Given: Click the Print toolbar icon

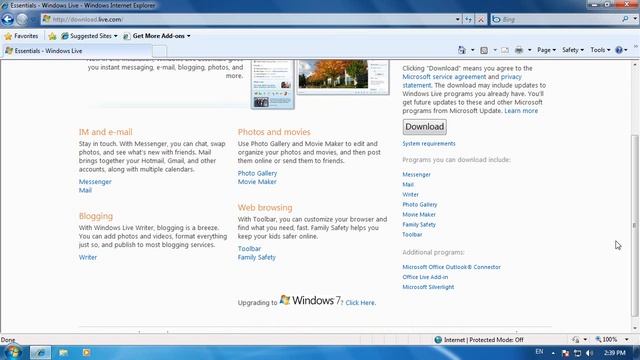Looking at the screenshot, I should point(519,50).
